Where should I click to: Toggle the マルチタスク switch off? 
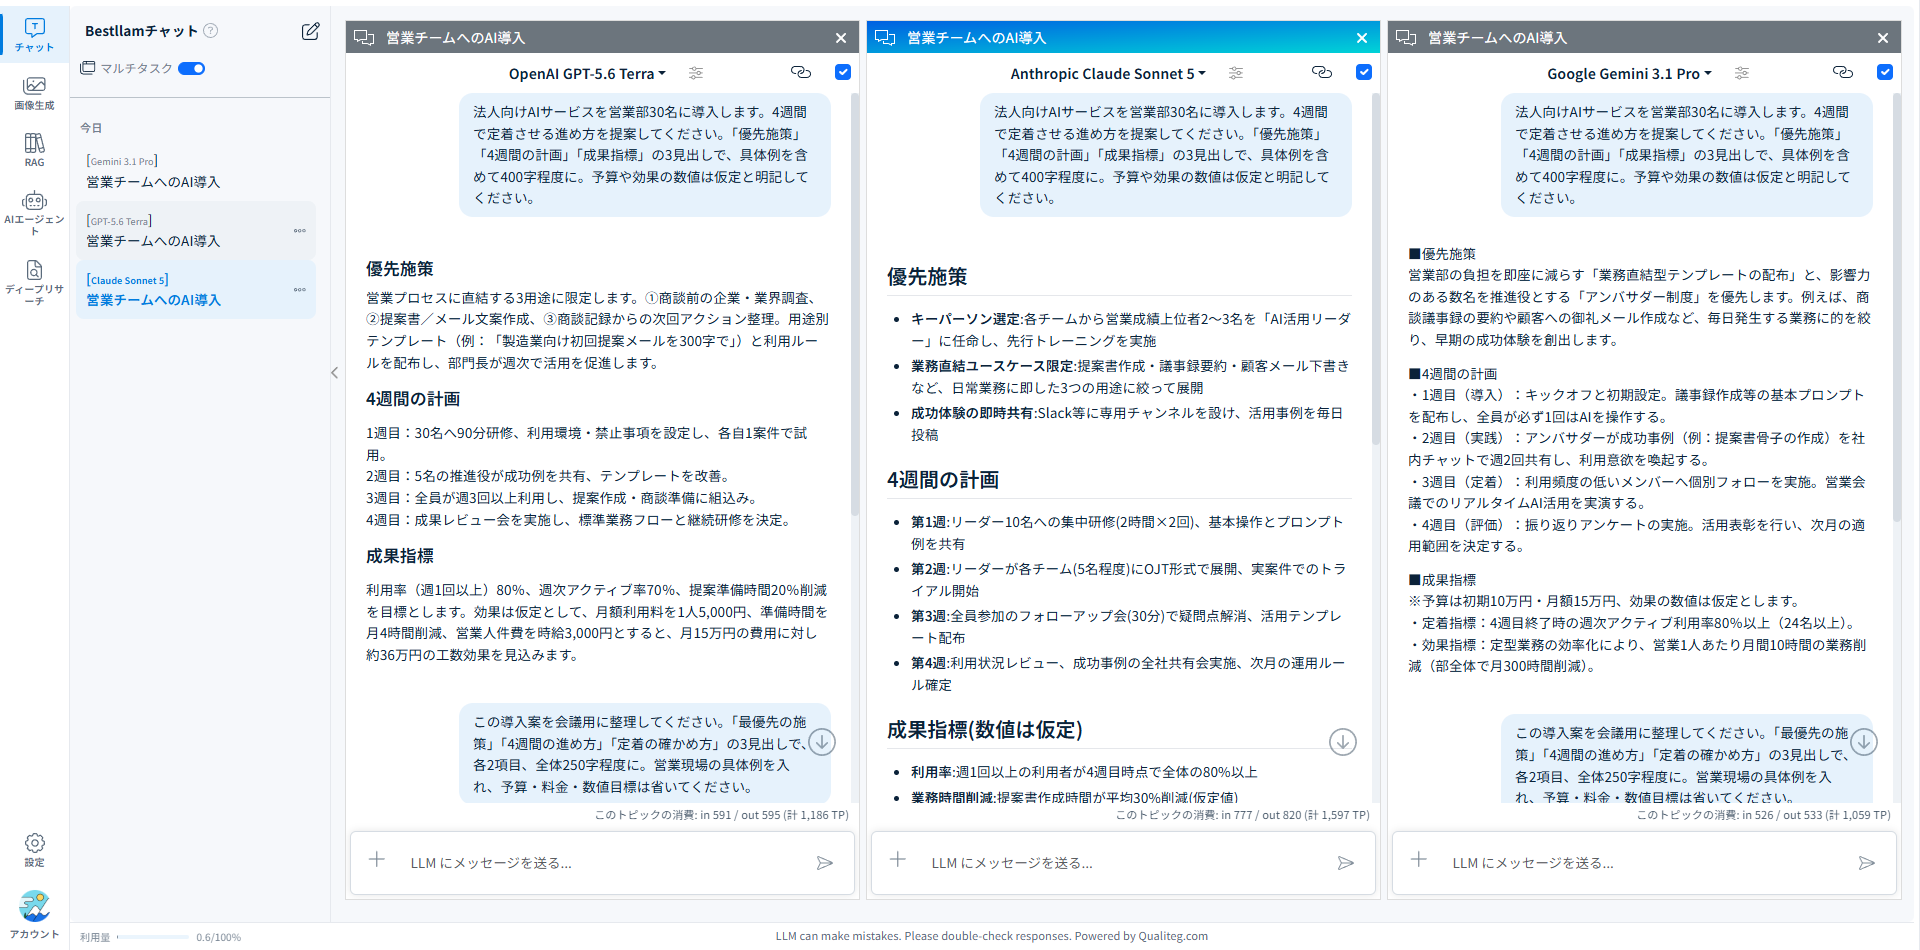192,69
